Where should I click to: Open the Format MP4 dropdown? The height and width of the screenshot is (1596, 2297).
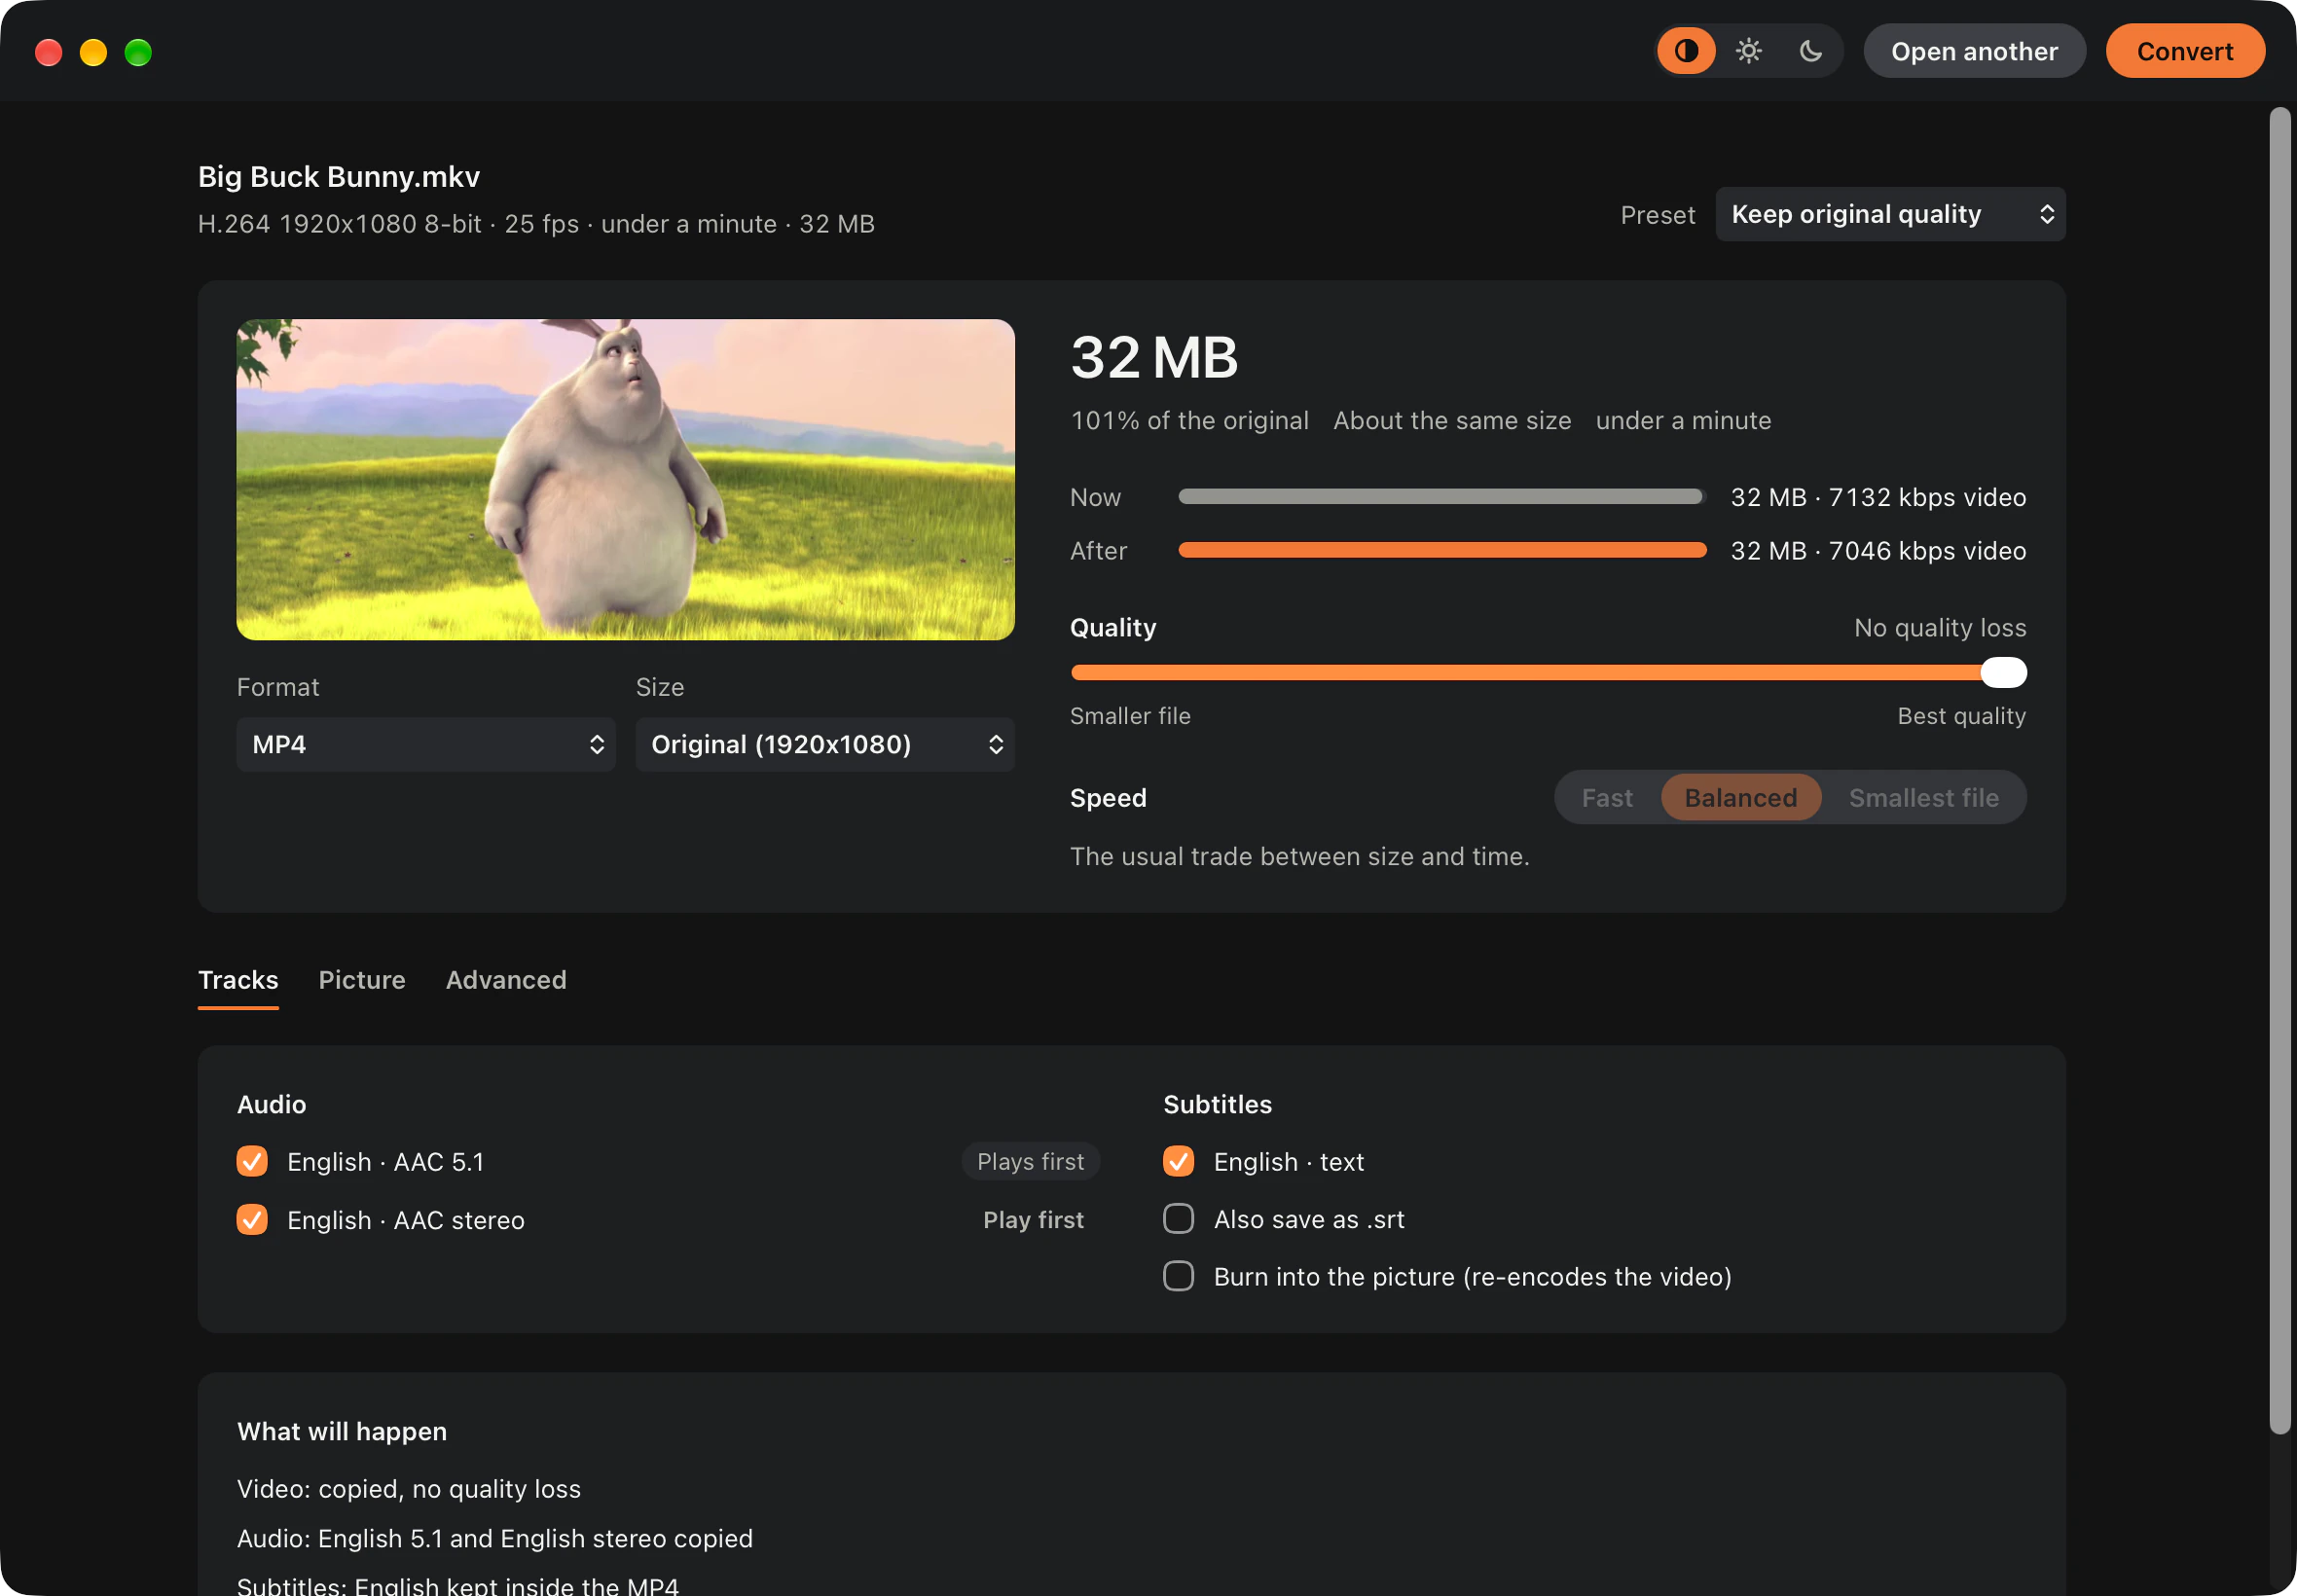tap(426, 744)
